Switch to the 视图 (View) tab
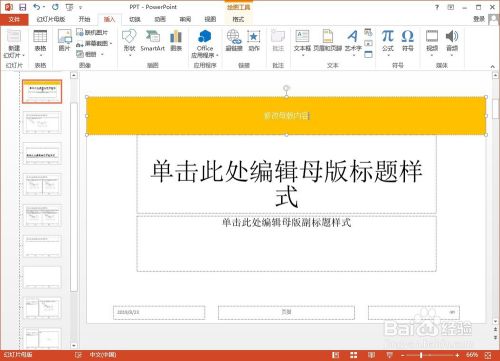The width and height of the screenshot is (500, 361). pyautogui.click(x=210, y=19)
